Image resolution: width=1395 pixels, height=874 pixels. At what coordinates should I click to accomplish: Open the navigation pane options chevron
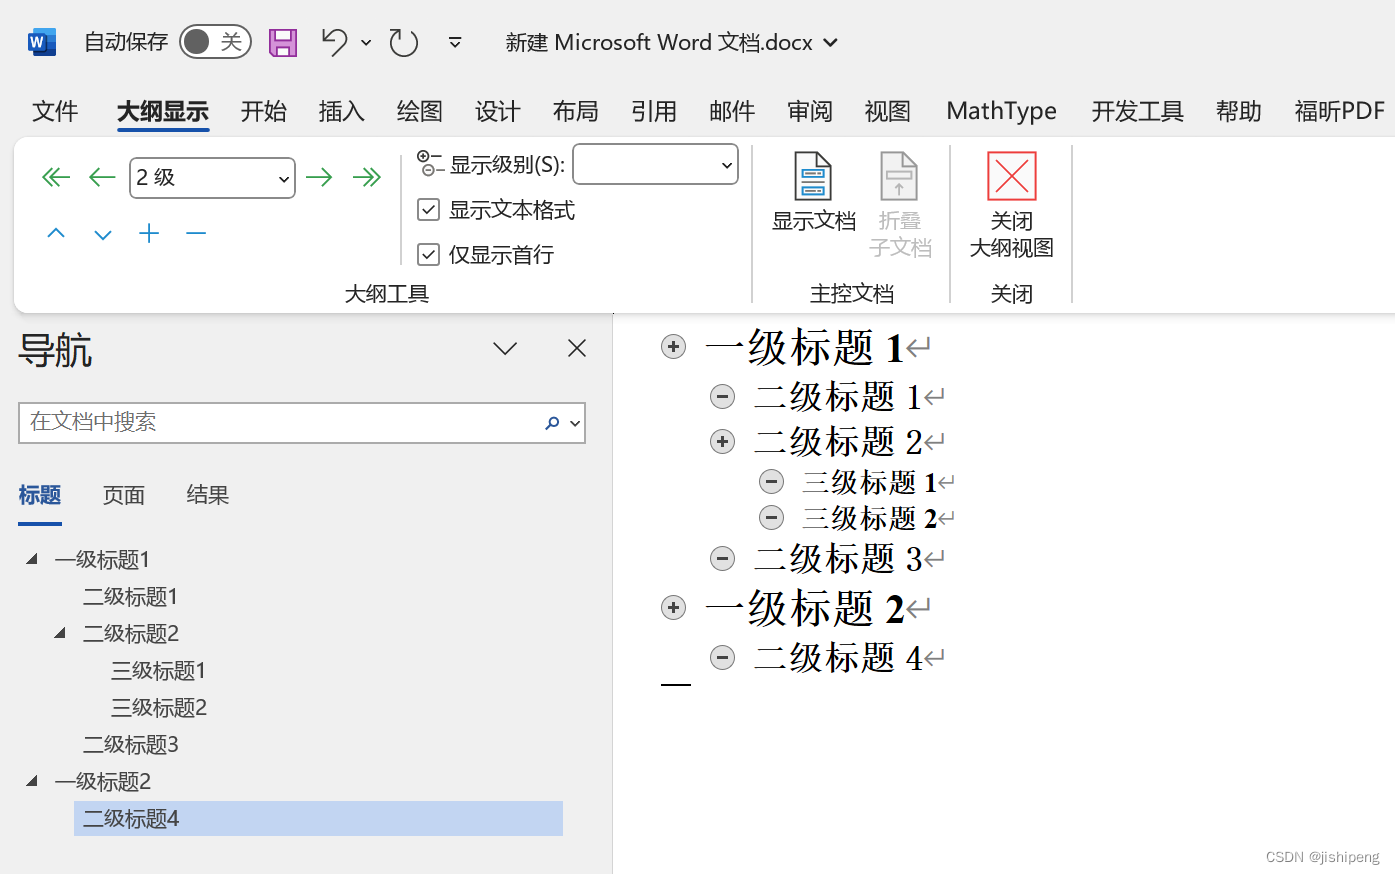(505, 348)
